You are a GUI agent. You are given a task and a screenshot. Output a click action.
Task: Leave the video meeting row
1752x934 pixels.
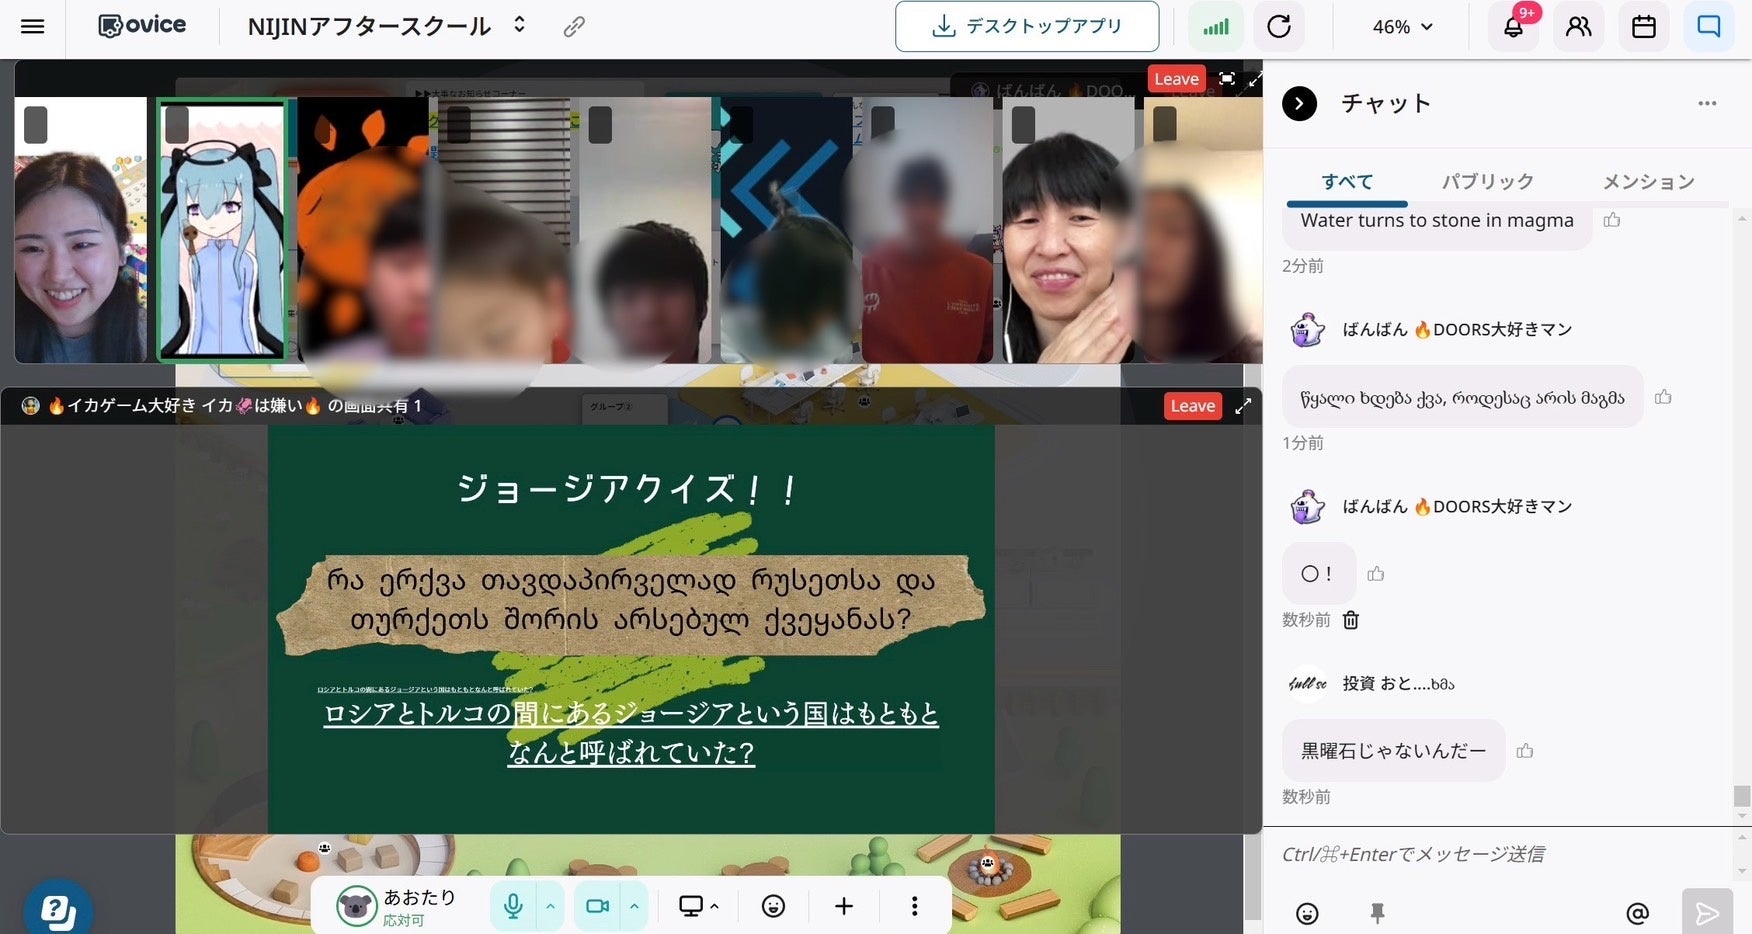pos(1176,79)
